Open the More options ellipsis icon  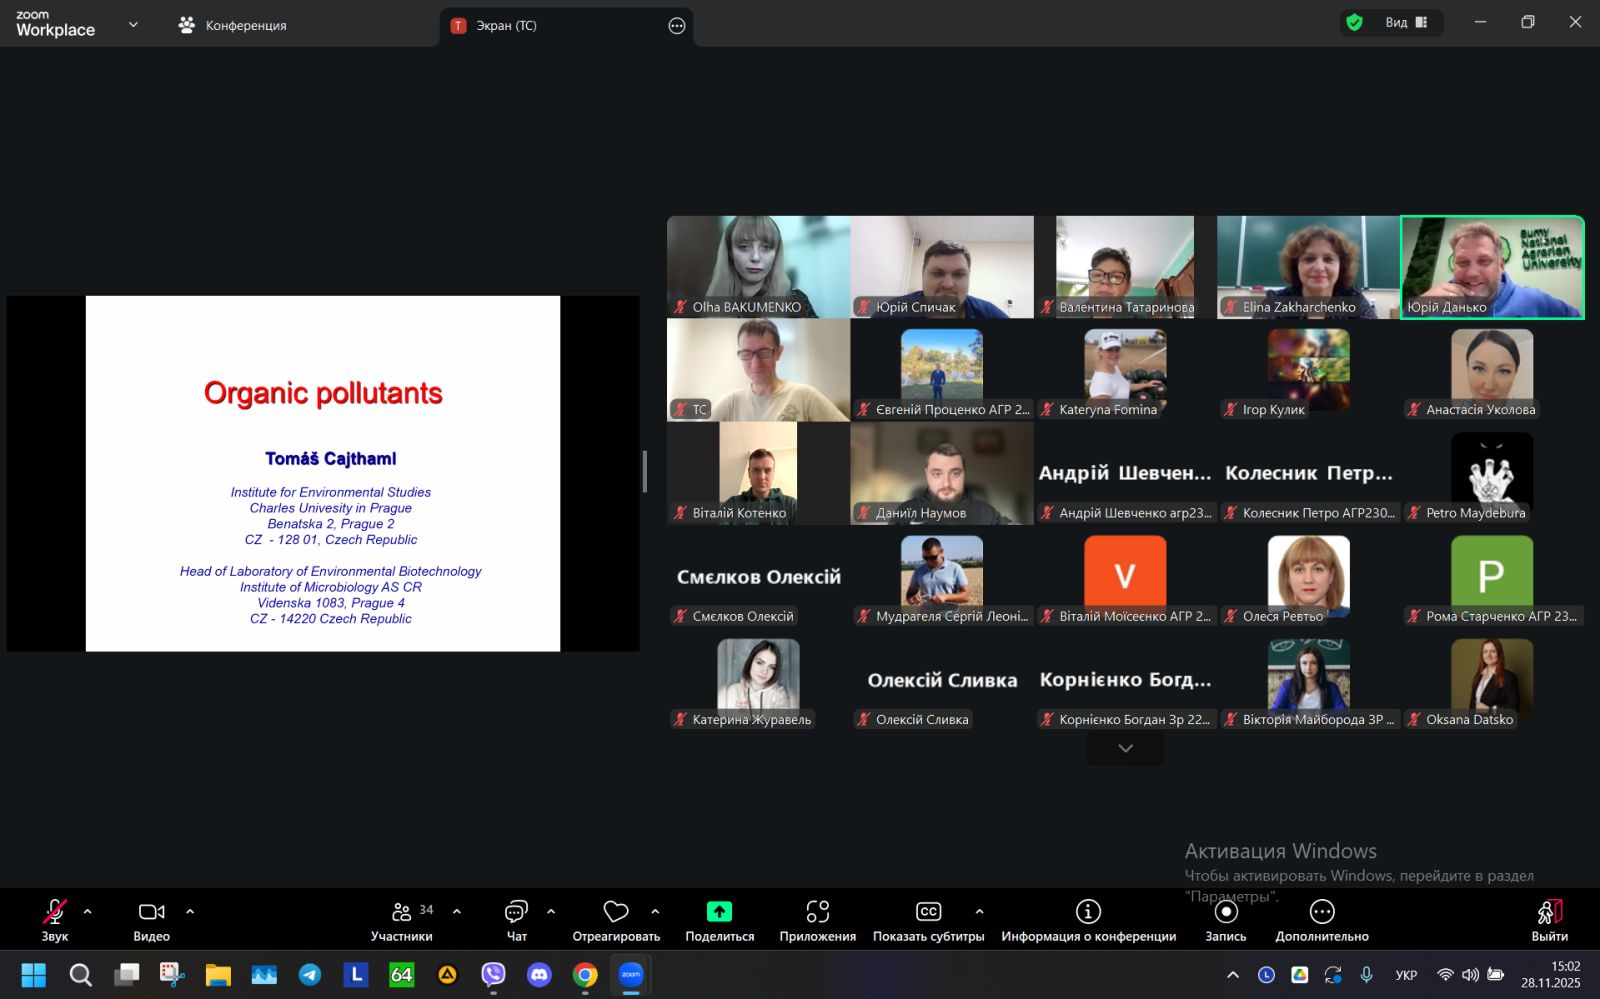coord(1321,912)
